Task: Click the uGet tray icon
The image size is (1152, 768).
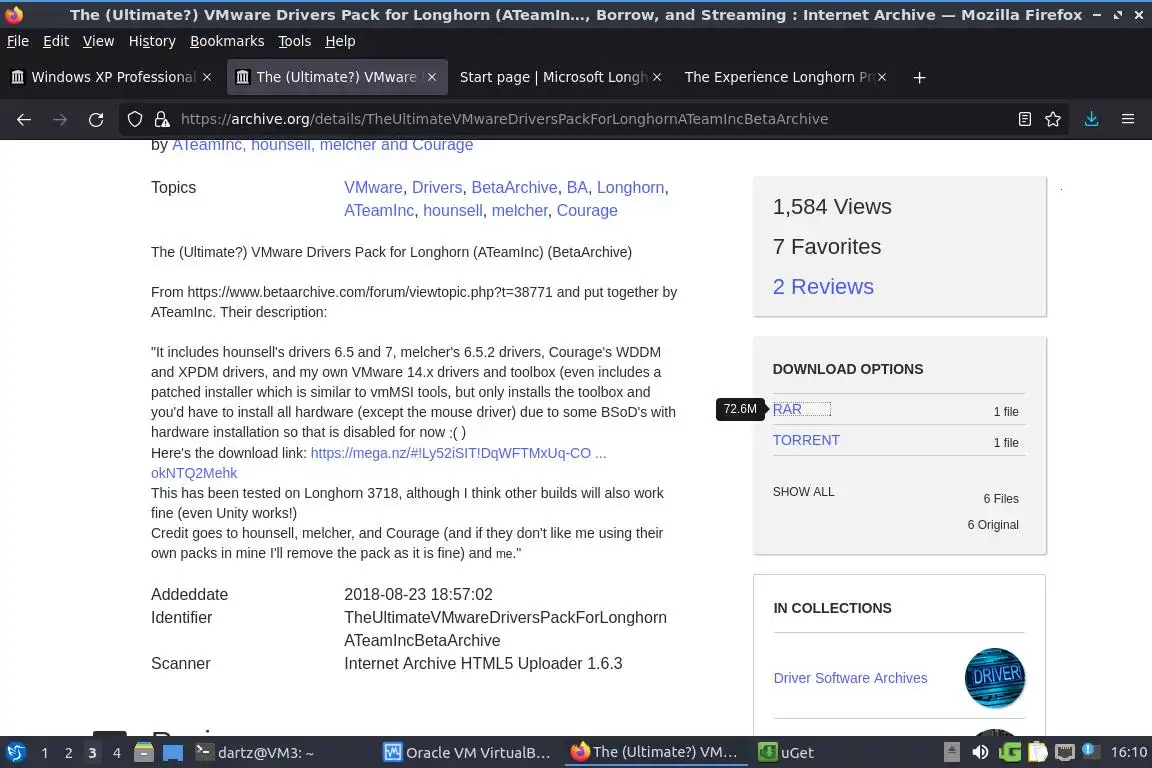Action: coord(1009,752)
